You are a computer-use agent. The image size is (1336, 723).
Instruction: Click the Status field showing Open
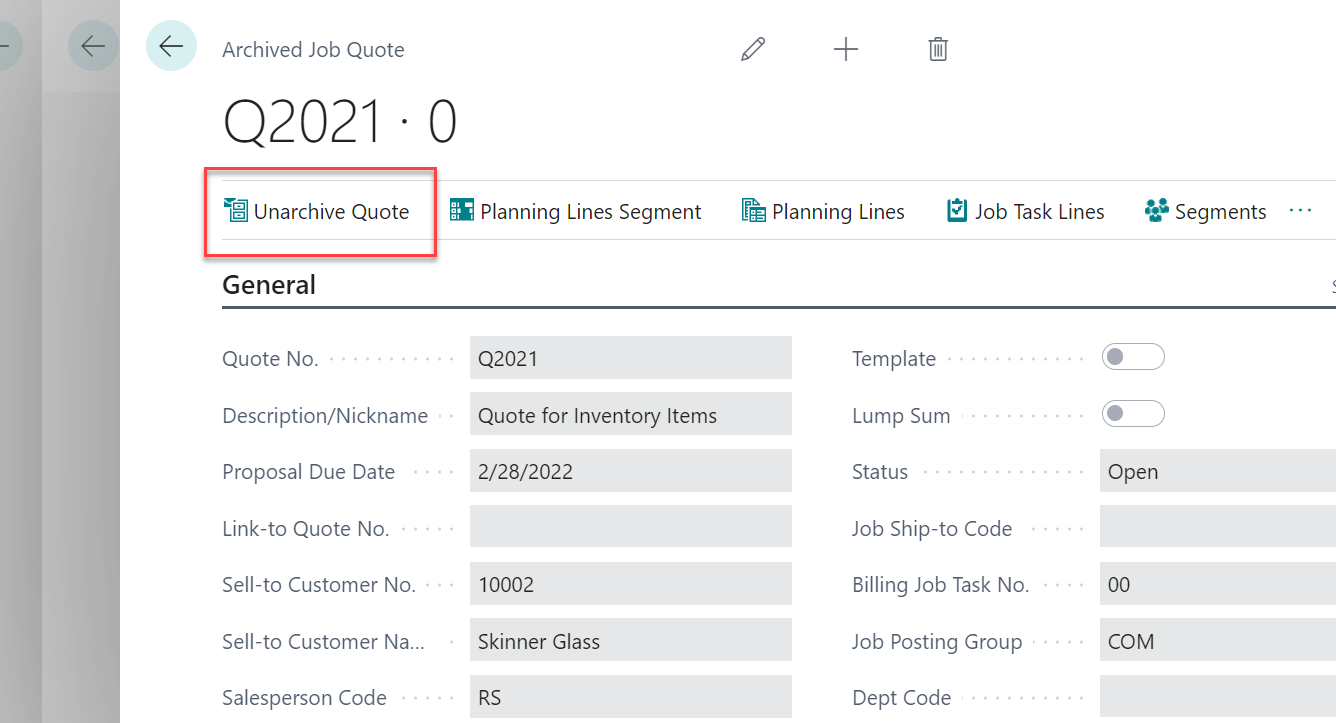click(x=1217, y=472)
